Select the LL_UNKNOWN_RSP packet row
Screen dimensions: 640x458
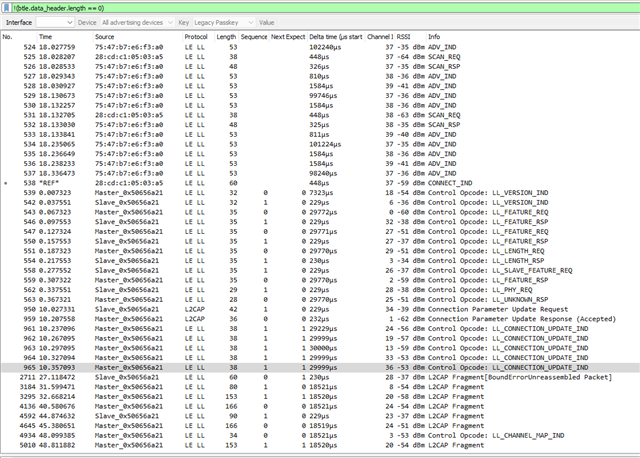300,299
